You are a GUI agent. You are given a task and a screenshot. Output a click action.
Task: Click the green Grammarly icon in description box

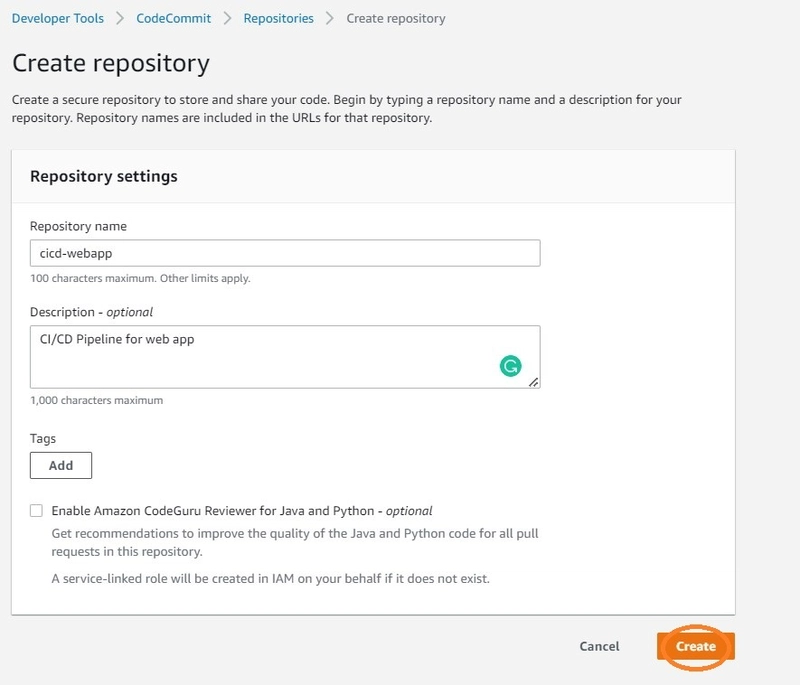coord(510,366)
